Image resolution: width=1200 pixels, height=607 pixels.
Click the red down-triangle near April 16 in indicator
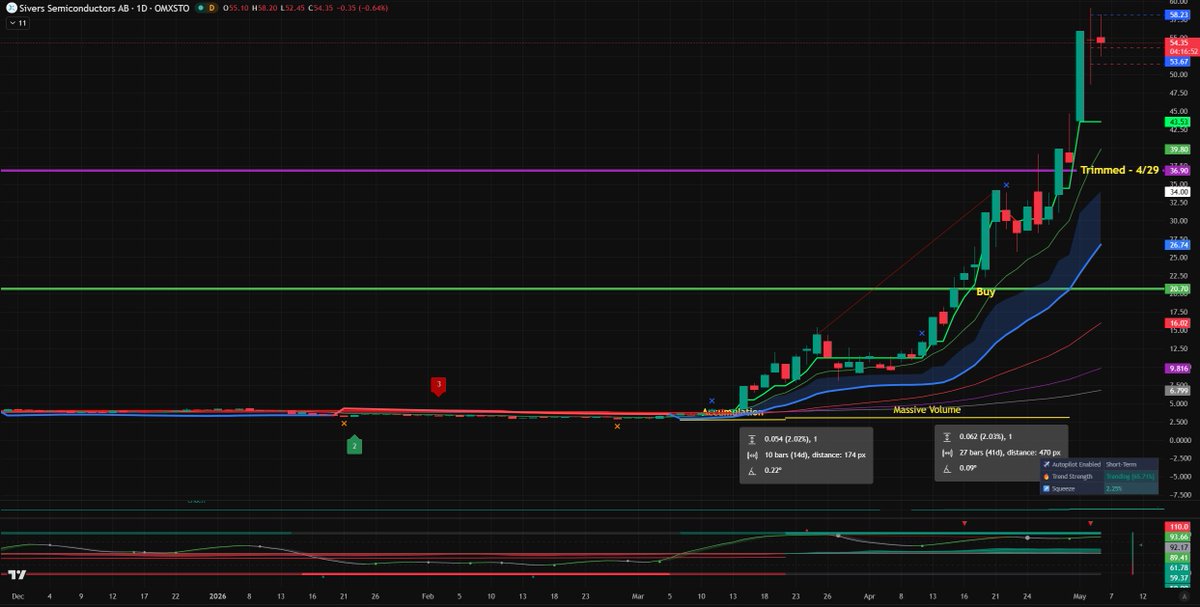(964, 523)
